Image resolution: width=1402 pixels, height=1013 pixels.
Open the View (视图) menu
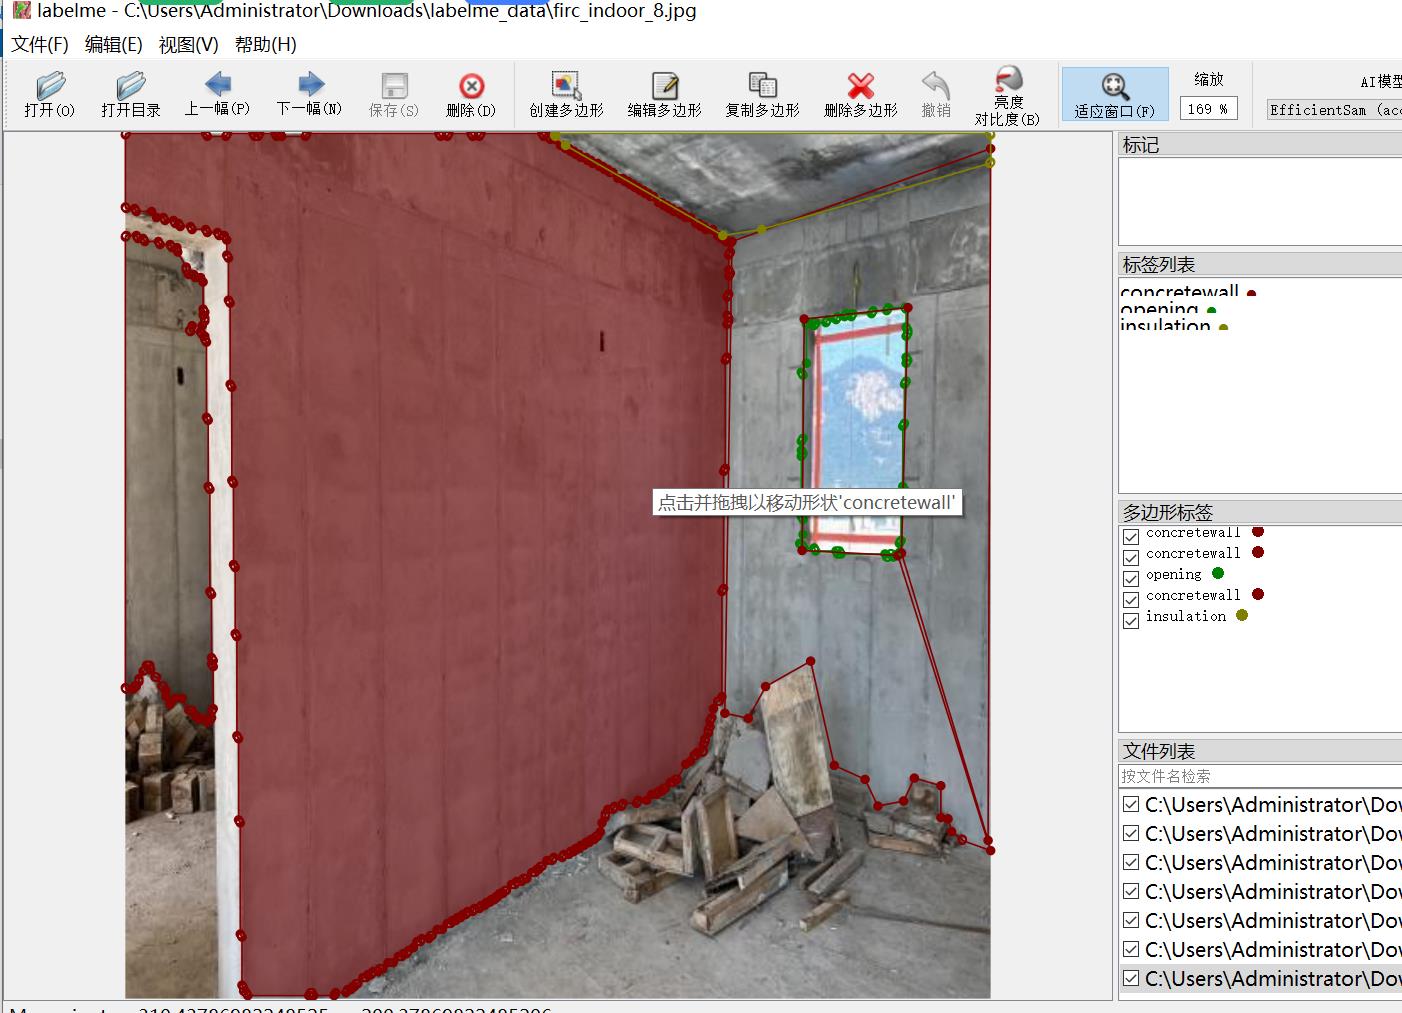pos(188,45)
